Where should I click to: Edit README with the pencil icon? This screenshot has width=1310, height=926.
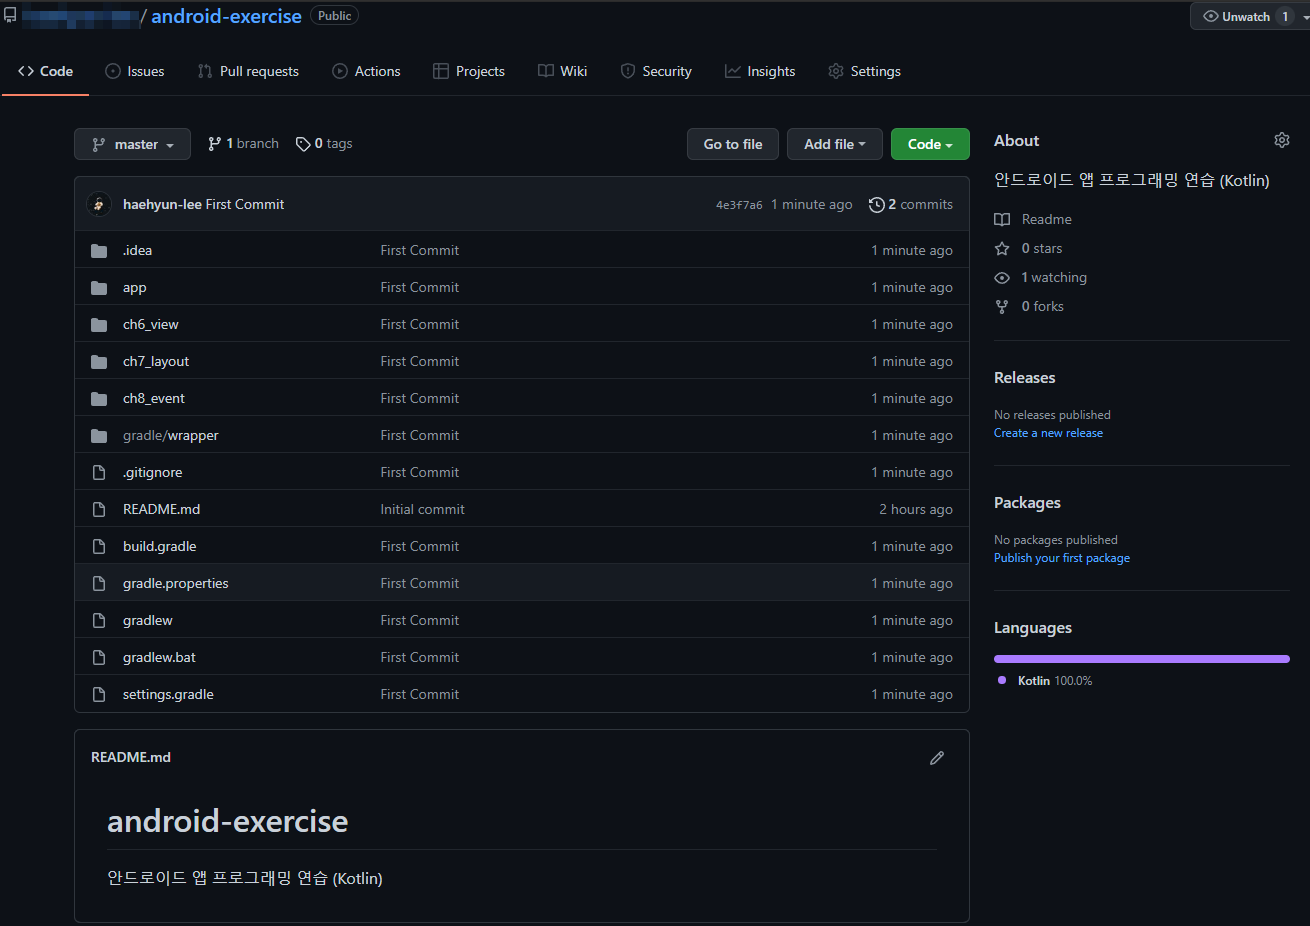[x=937, y=758]
